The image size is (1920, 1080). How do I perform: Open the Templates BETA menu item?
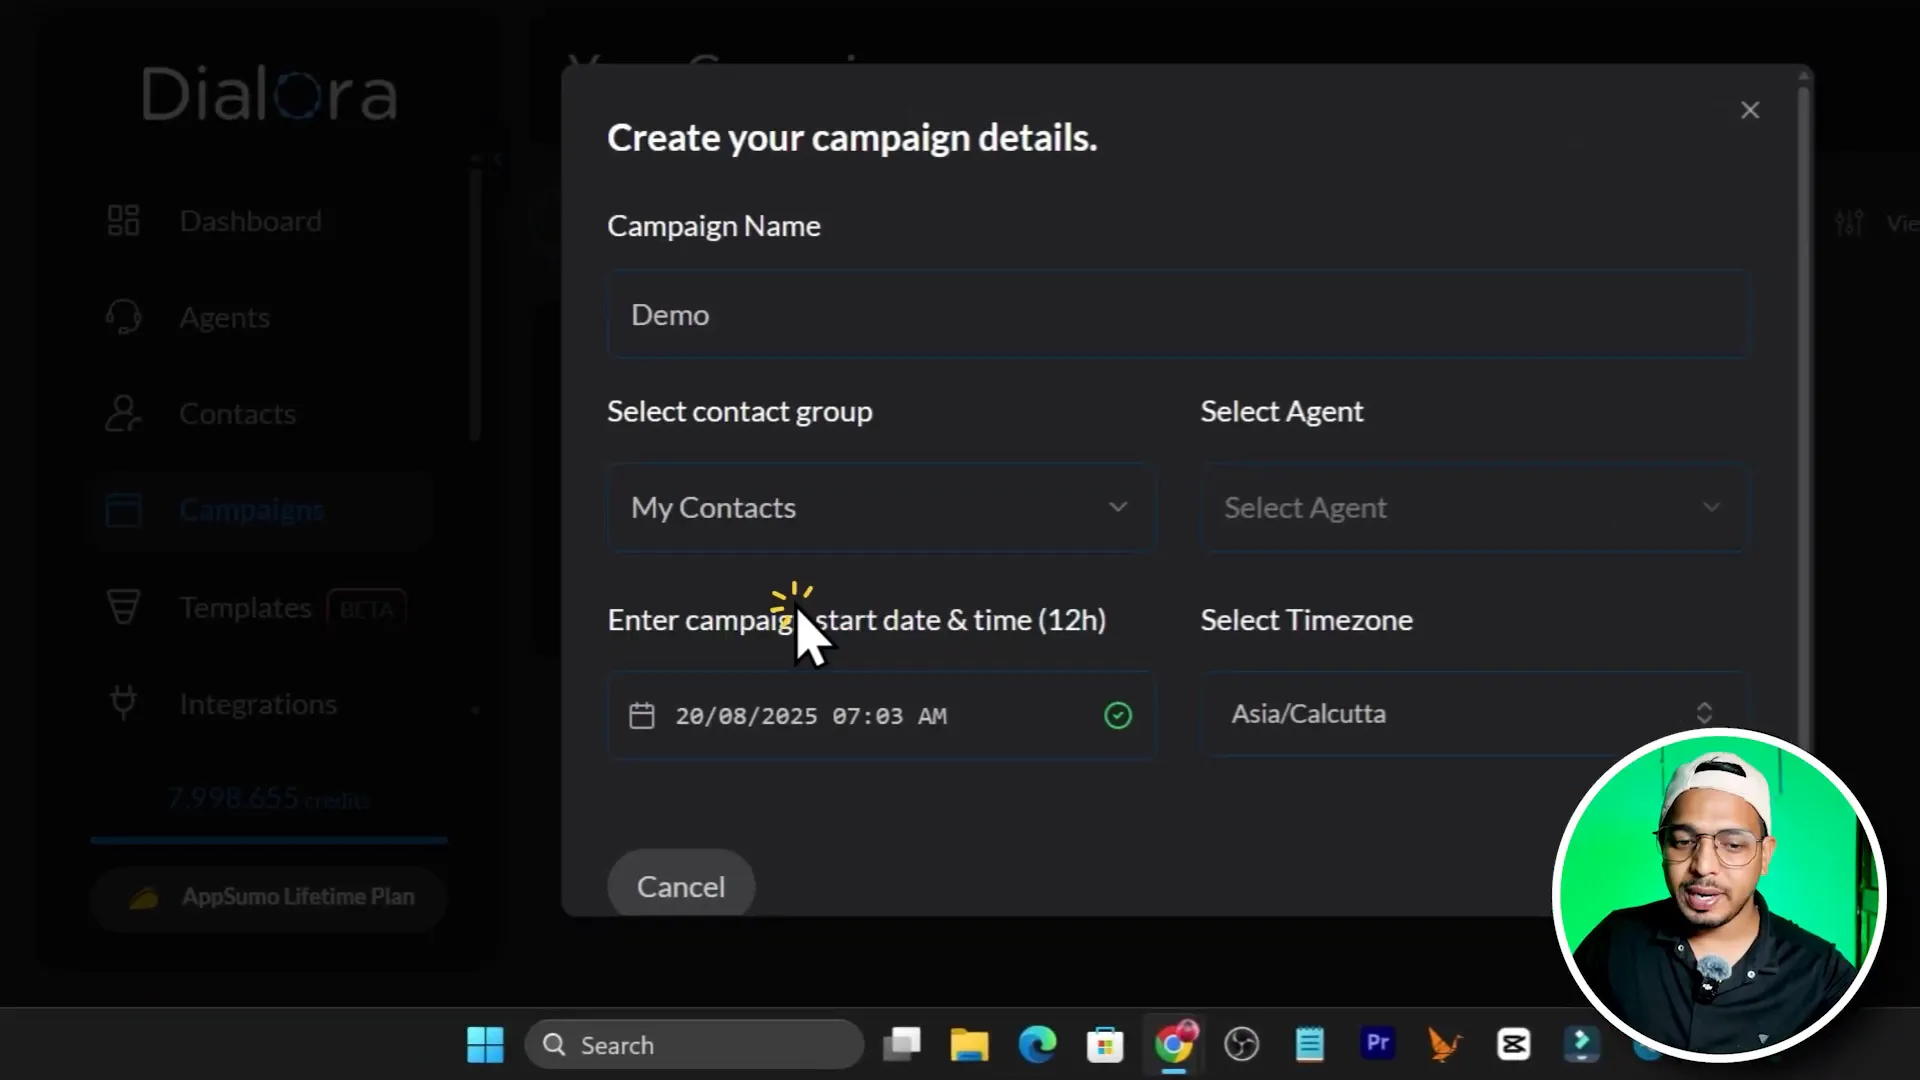coord(246,608)
